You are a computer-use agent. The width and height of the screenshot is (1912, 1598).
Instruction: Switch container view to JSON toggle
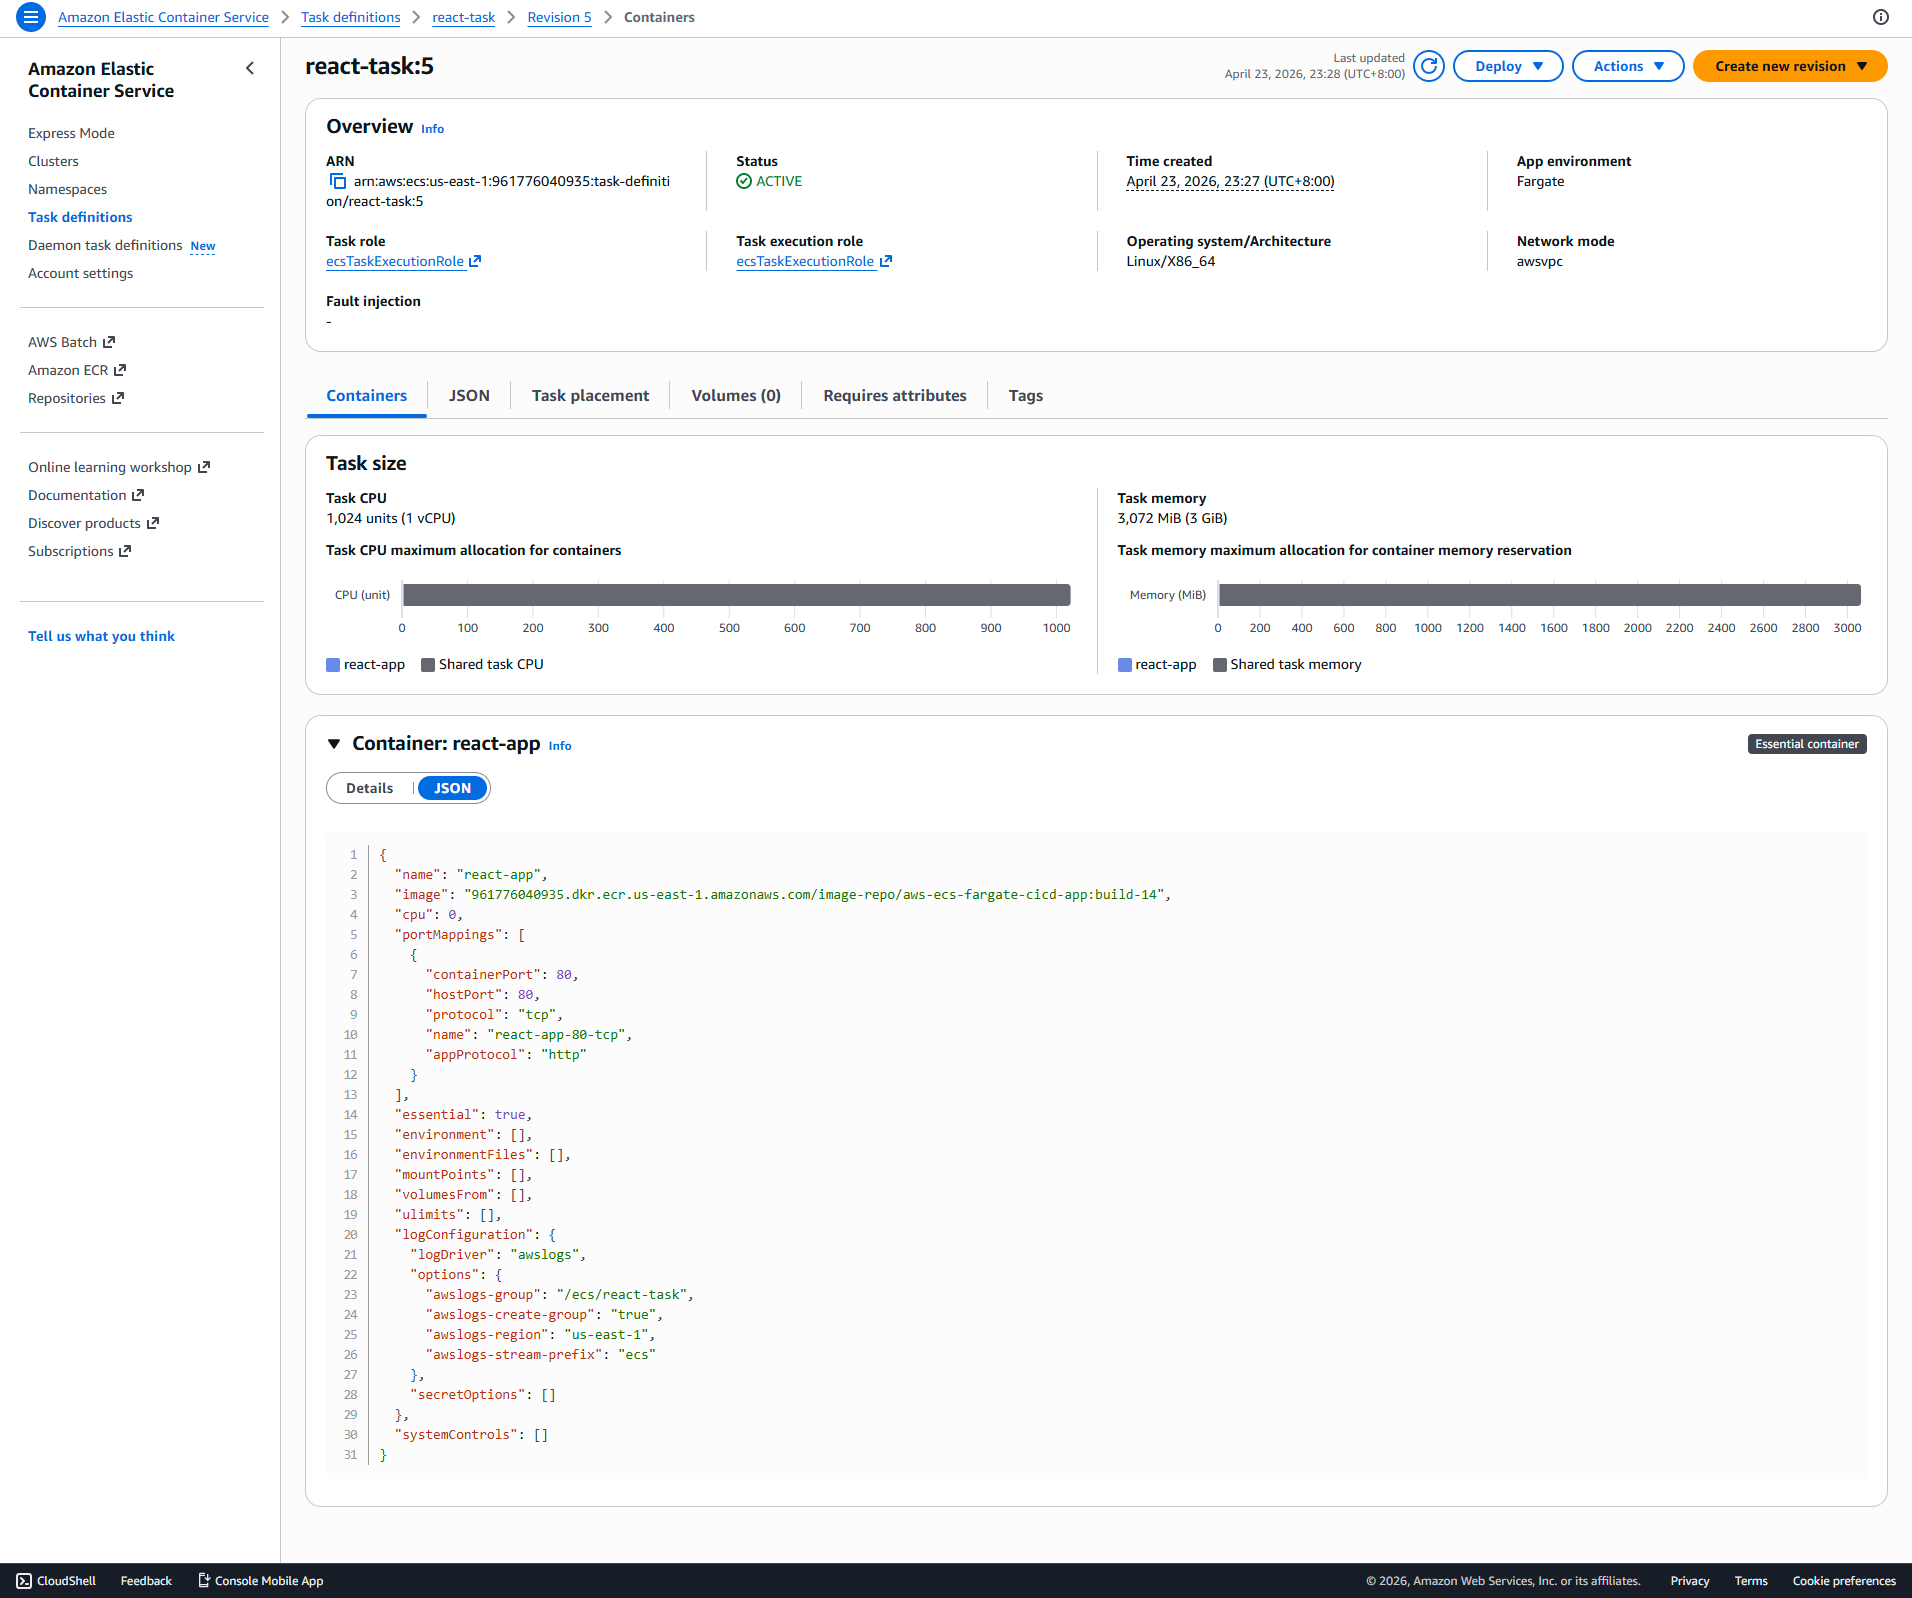(453, 788)
